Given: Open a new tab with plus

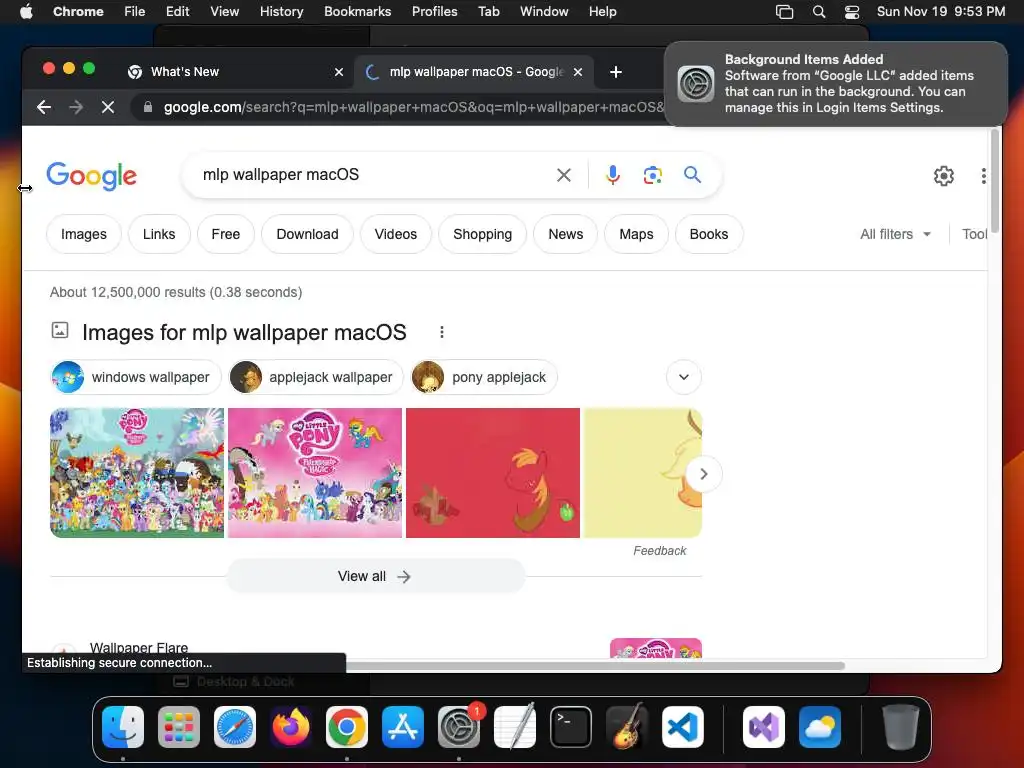Looking at the screenshot, I should (615, 72).
